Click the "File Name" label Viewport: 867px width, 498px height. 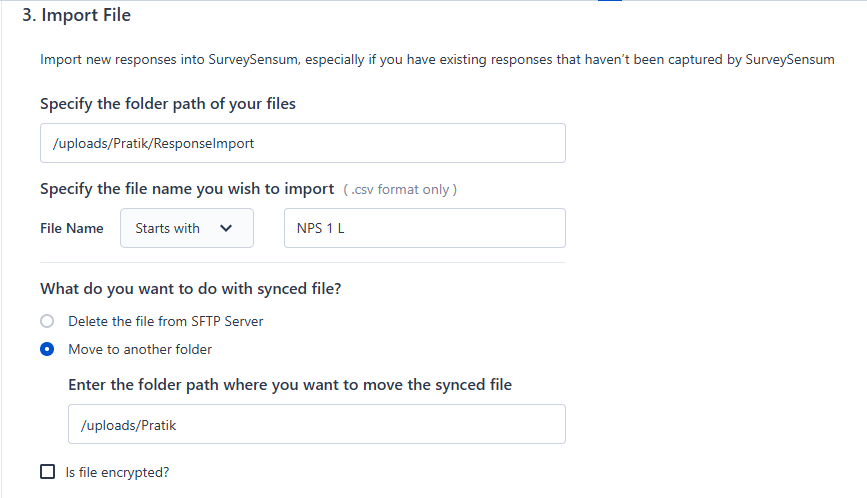coord(71,228)
